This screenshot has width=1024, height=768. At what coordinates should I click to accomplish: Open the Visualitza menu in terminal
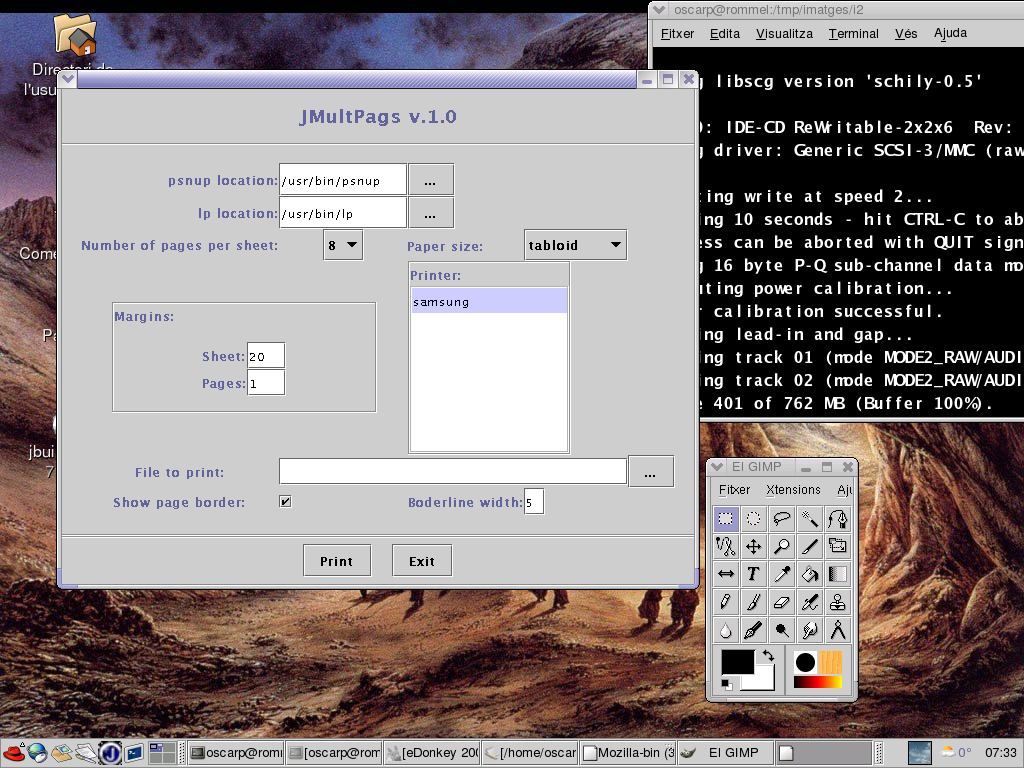pos(784,33)
